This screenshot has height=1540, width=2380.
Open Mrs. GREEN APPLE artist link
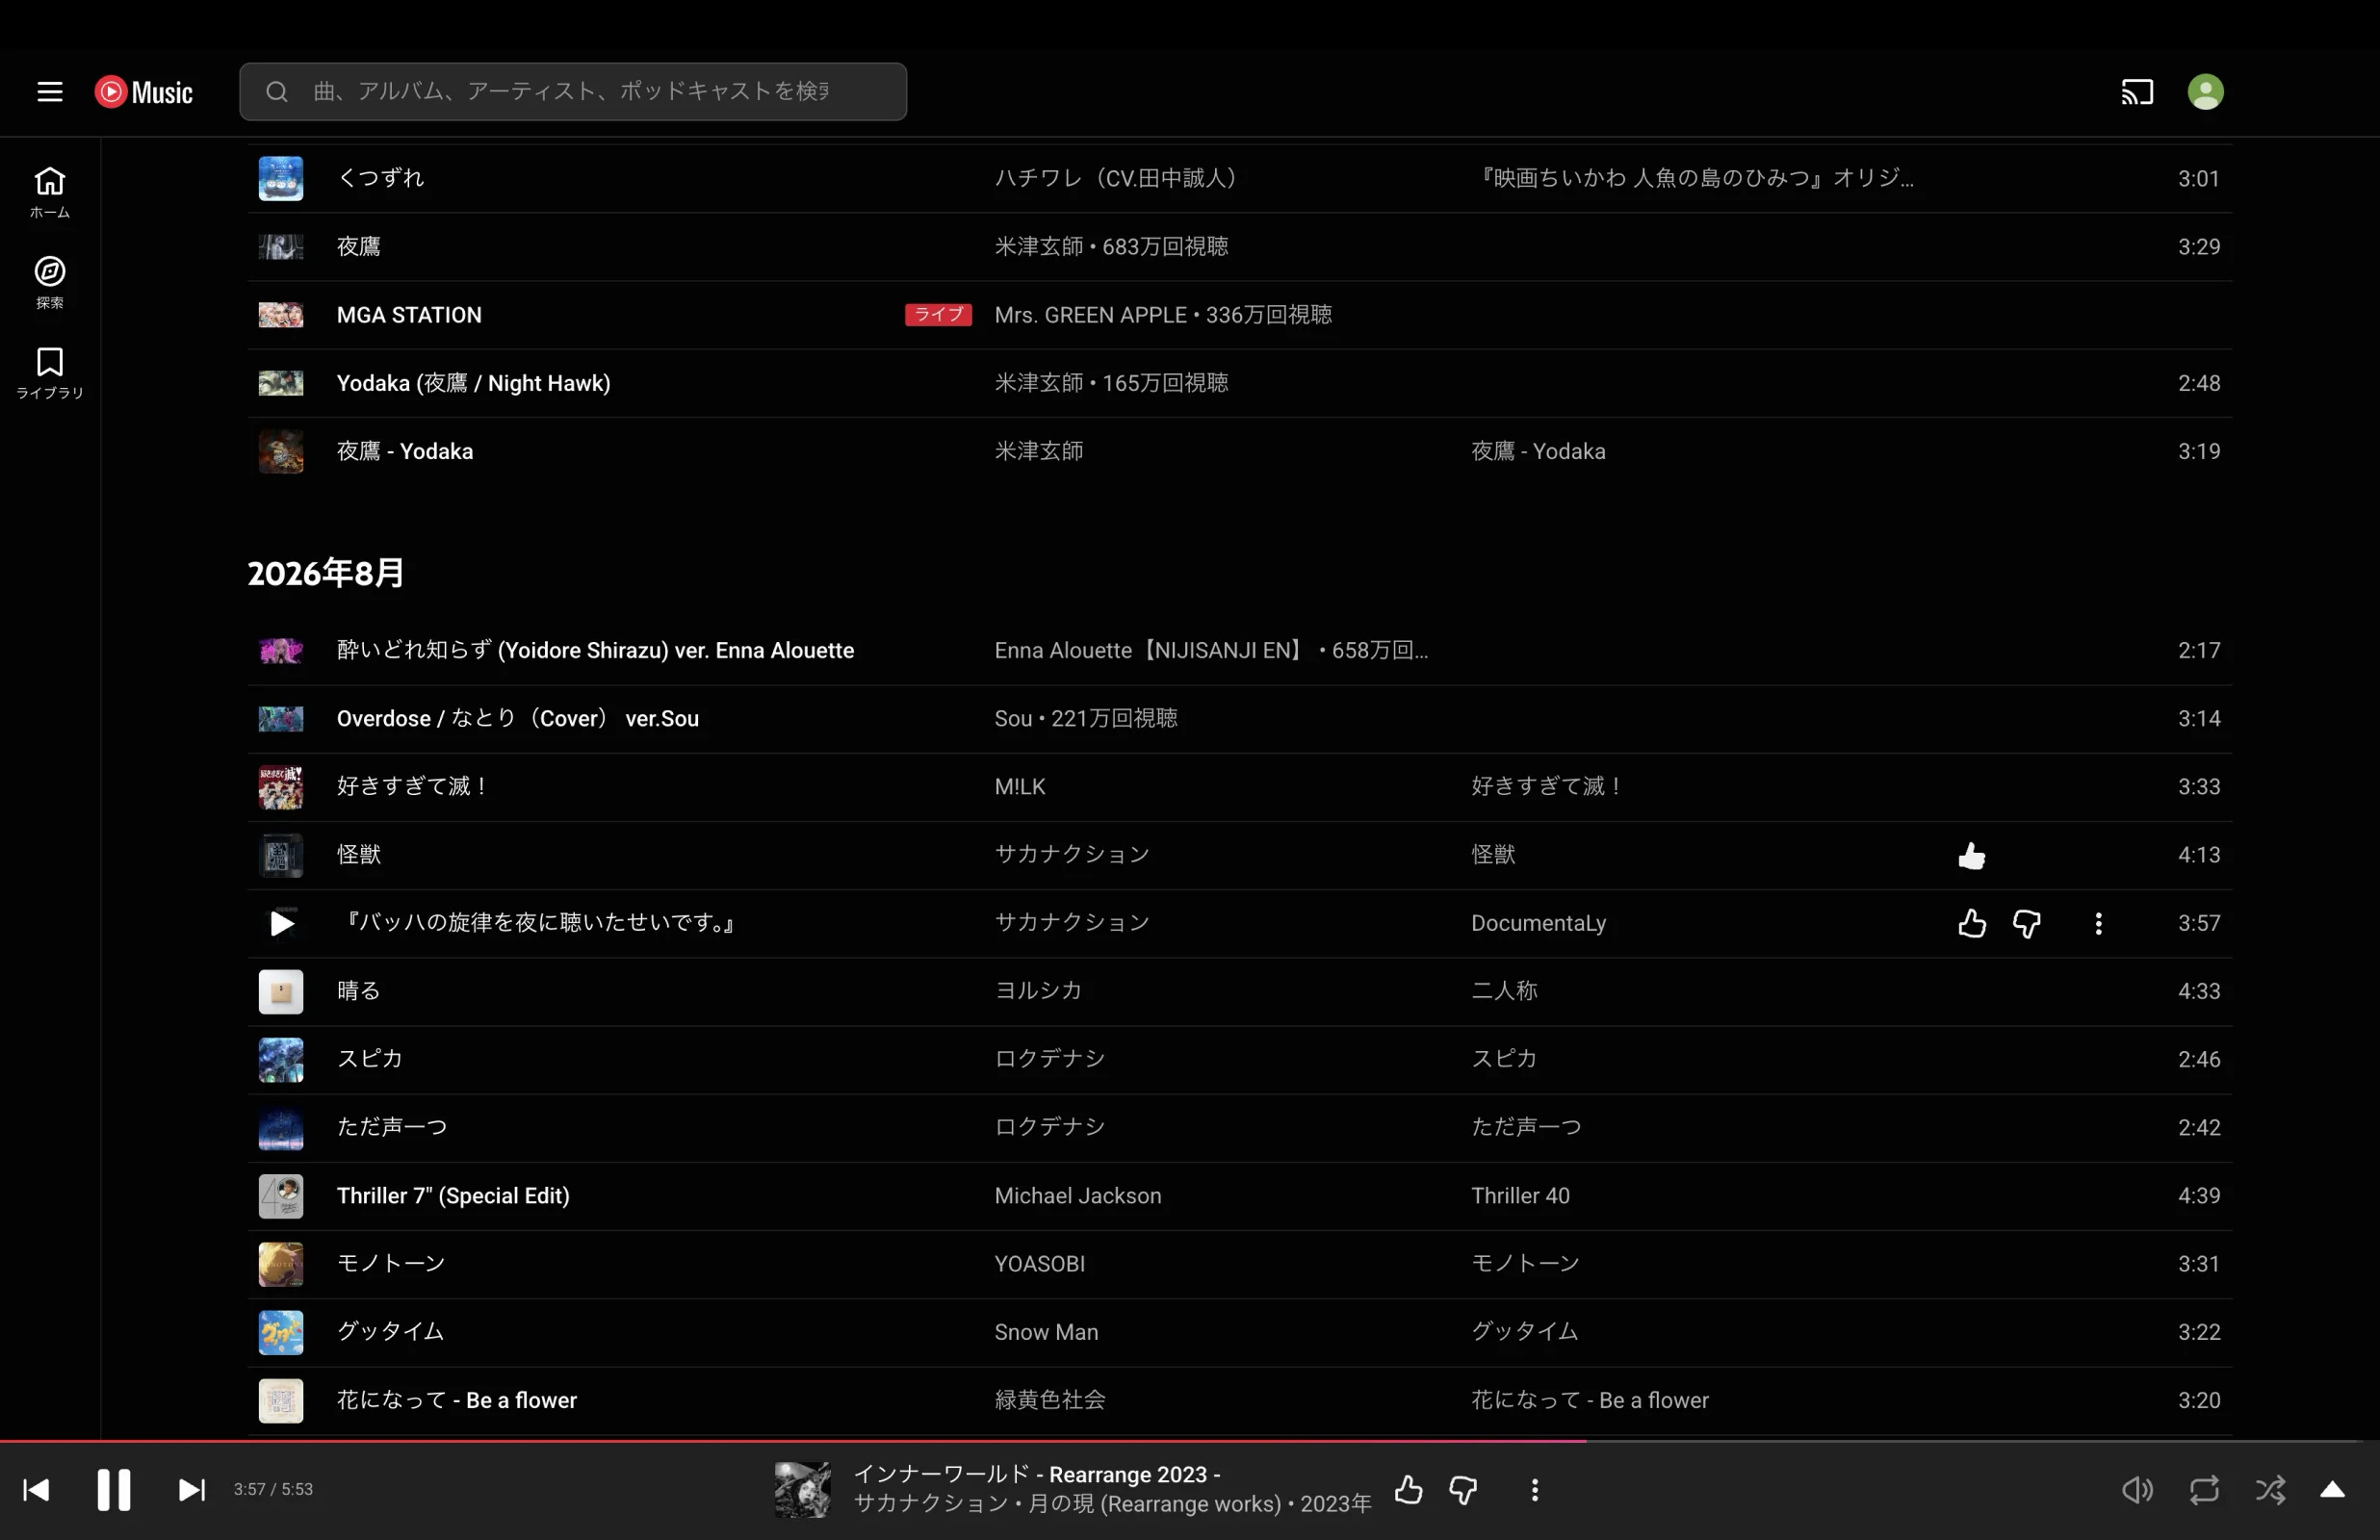(1090, 315)
